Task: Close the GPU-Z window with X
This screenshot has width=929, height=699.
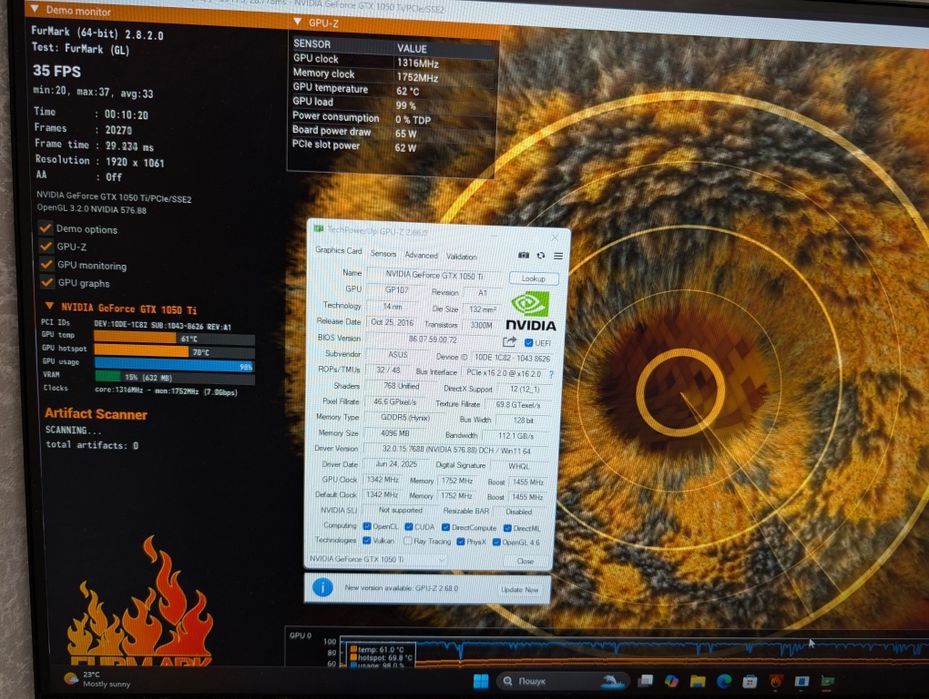Action: (555, 237)
